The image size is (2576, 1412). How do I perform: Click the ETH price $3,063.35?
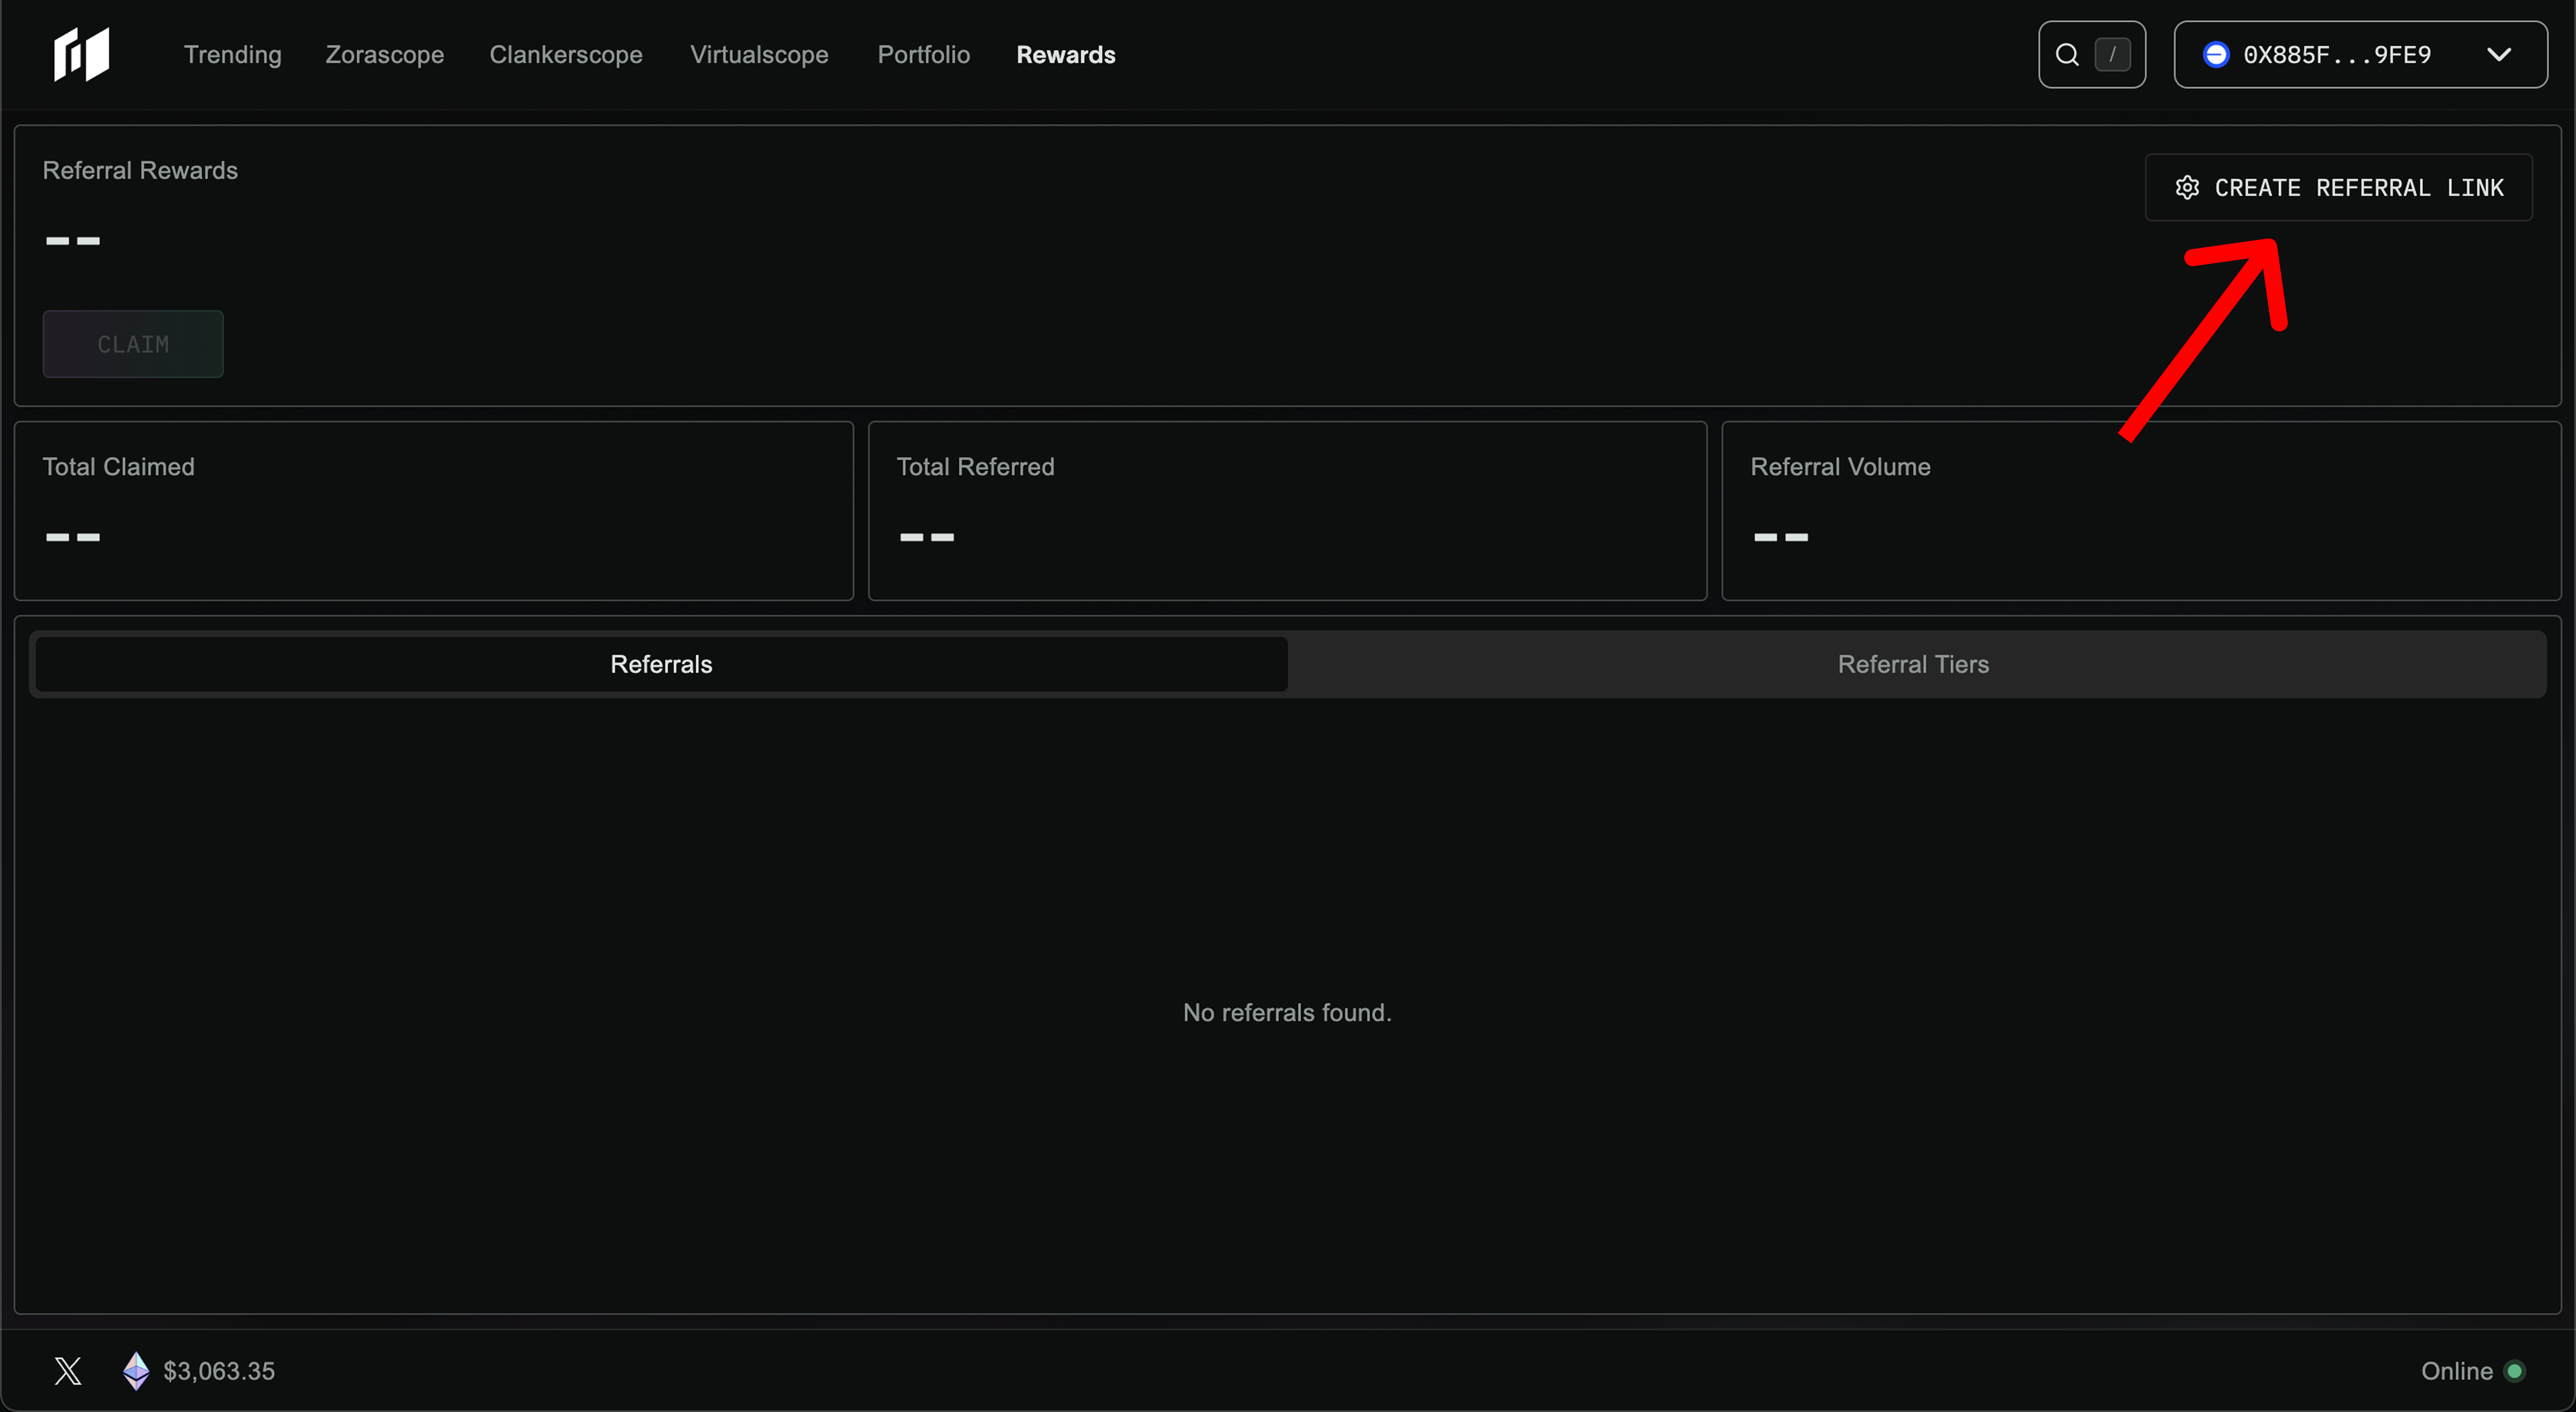[219, 1371]
